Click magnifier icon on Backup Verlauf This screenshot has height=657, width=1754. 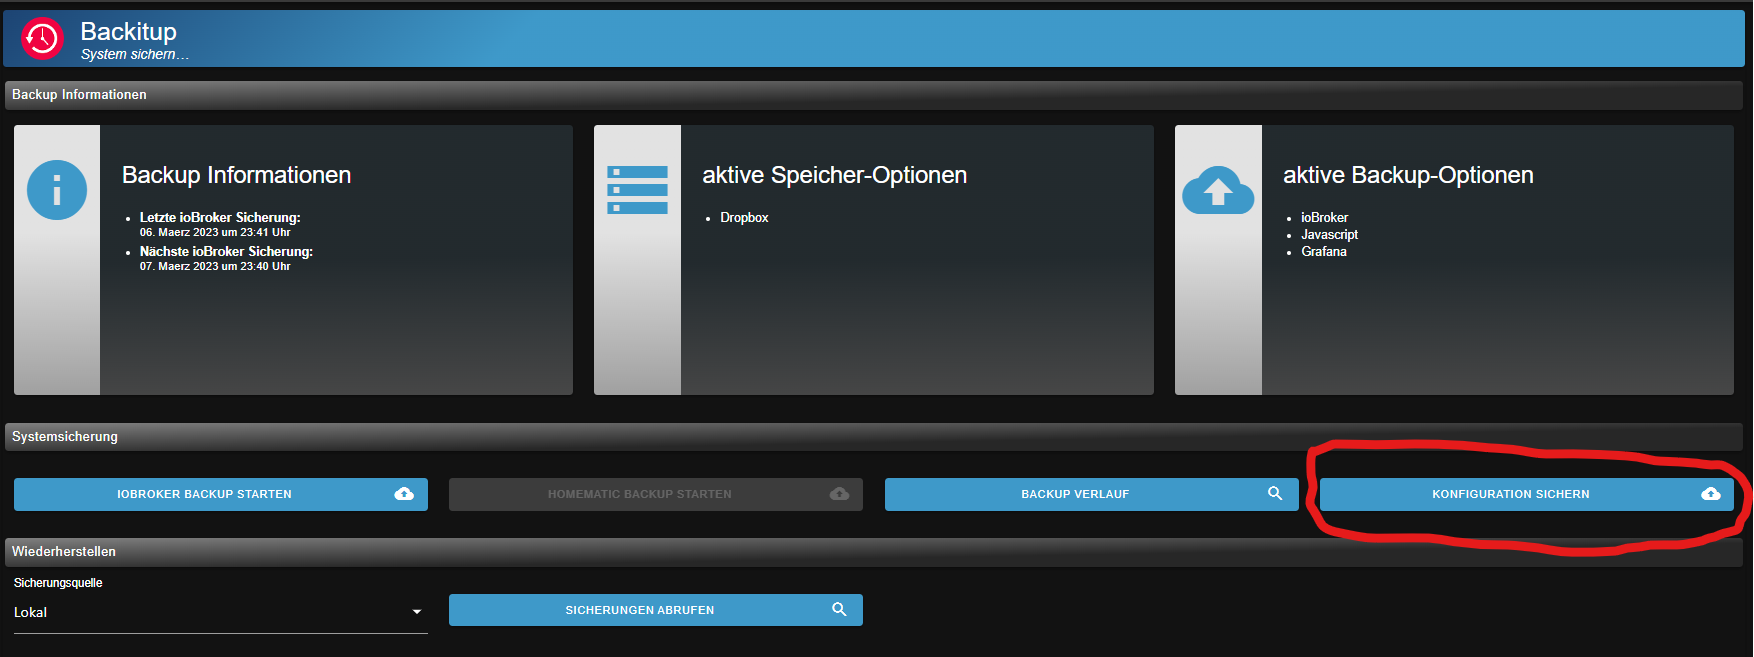[x=1275, y=493]
